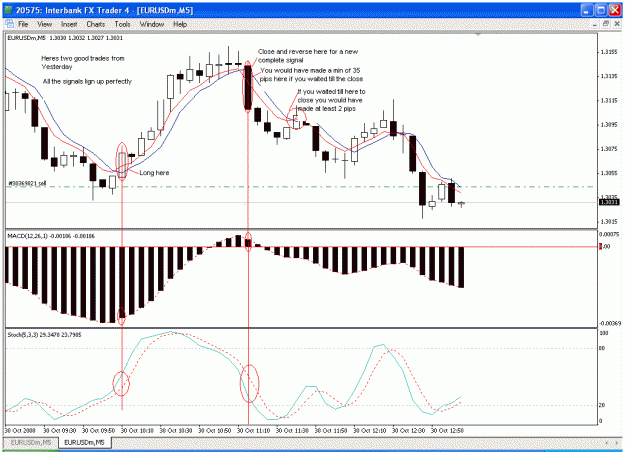Viewport: 625px width, 452px height.
Task: Click the 30 Oct 12:50 time axis label
Action: pos(447,430)
